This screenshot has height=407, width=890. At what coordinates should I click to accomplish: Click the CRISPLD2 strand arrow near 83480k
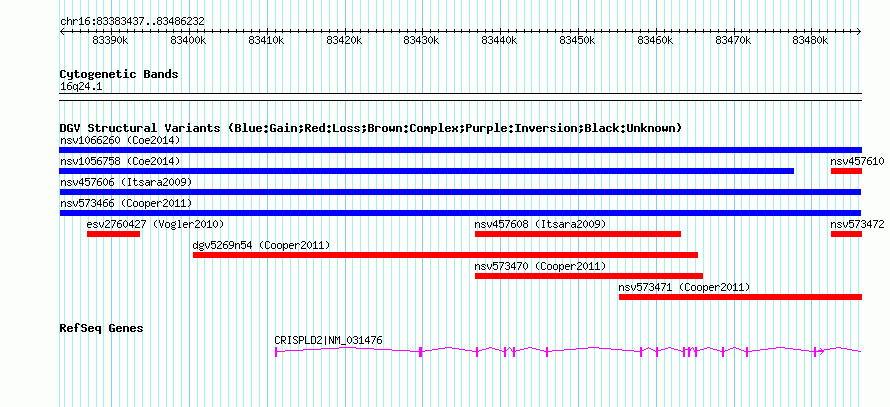(820, 351)
